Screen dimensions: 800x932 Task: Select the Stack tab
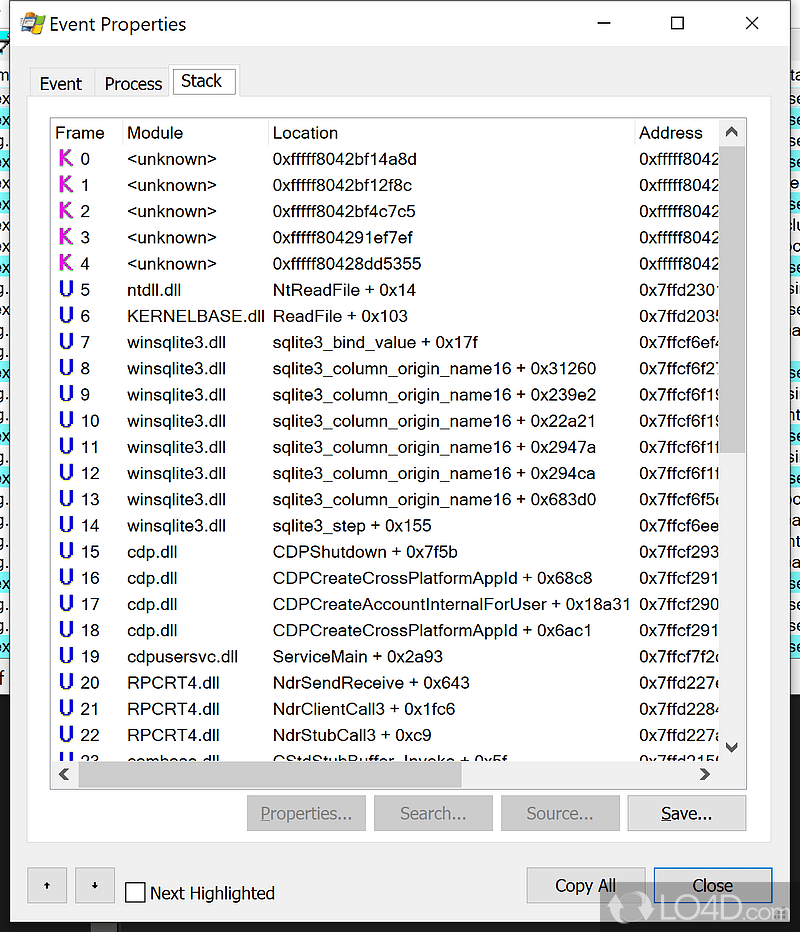click(202, 81)
